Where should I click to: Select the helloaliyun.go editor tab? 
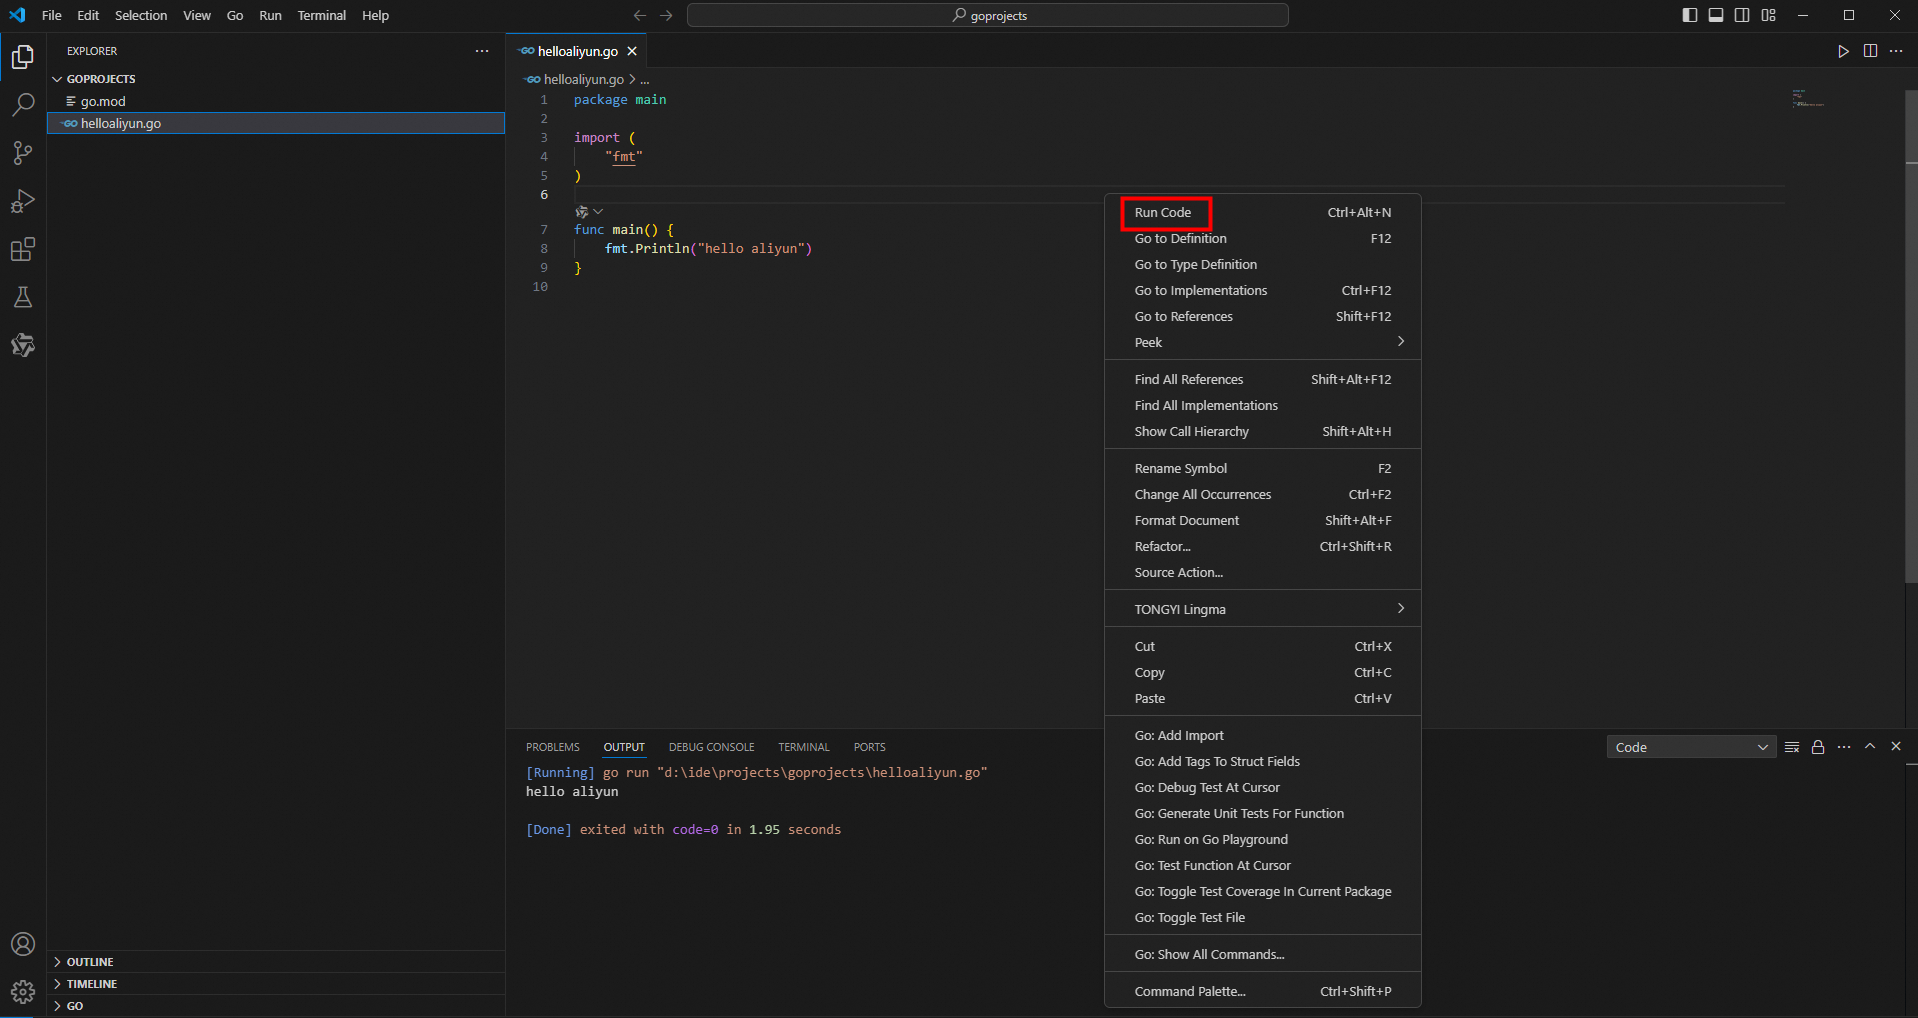(x=577, y=51)
